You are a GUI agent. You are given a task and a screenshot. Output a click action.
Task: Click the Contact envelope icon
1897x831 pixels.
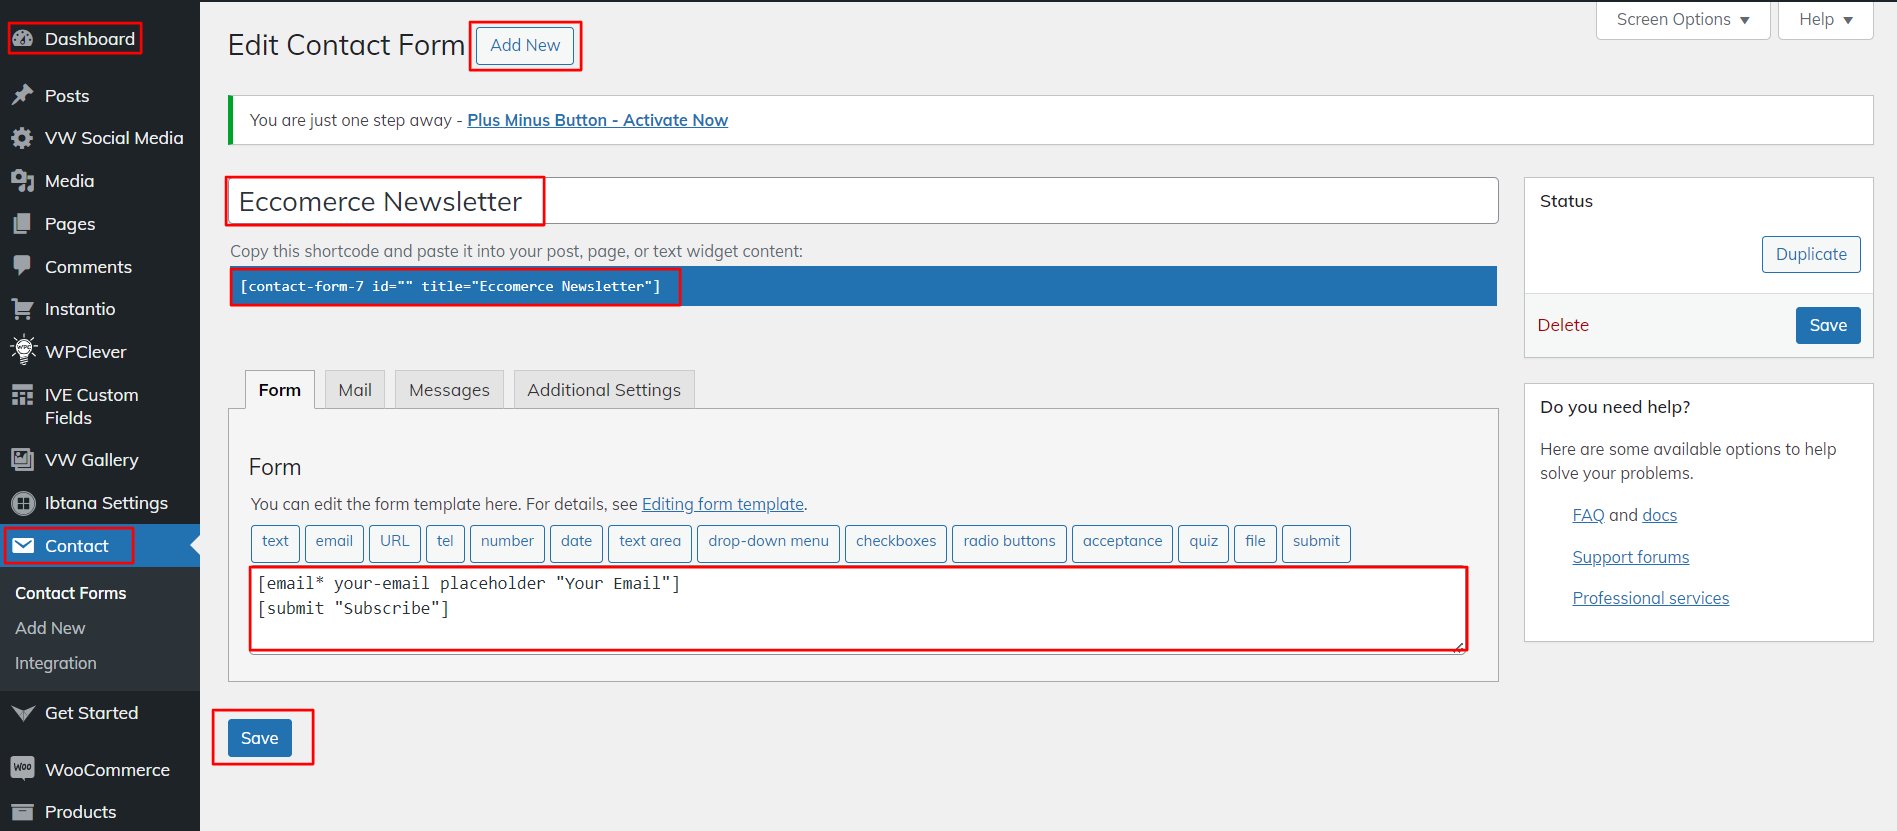coord(23,546)
